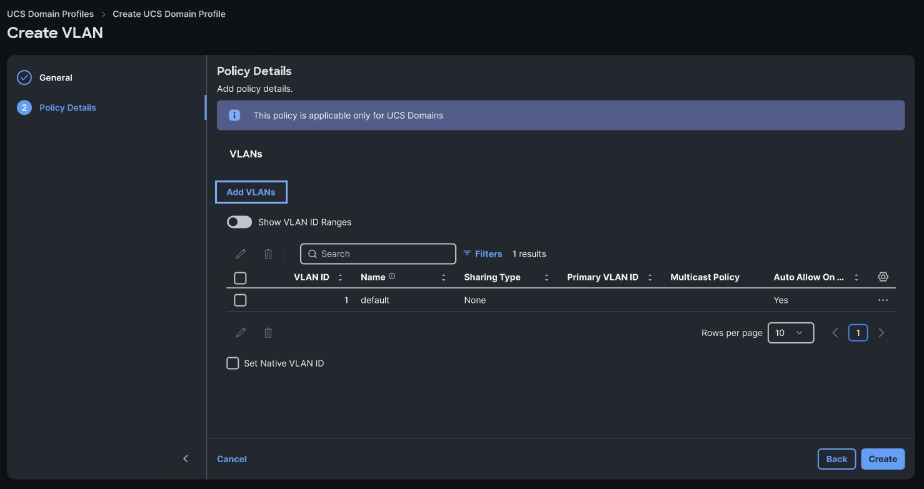Select the checkbox for the default VLAN row

click(240, 300)
